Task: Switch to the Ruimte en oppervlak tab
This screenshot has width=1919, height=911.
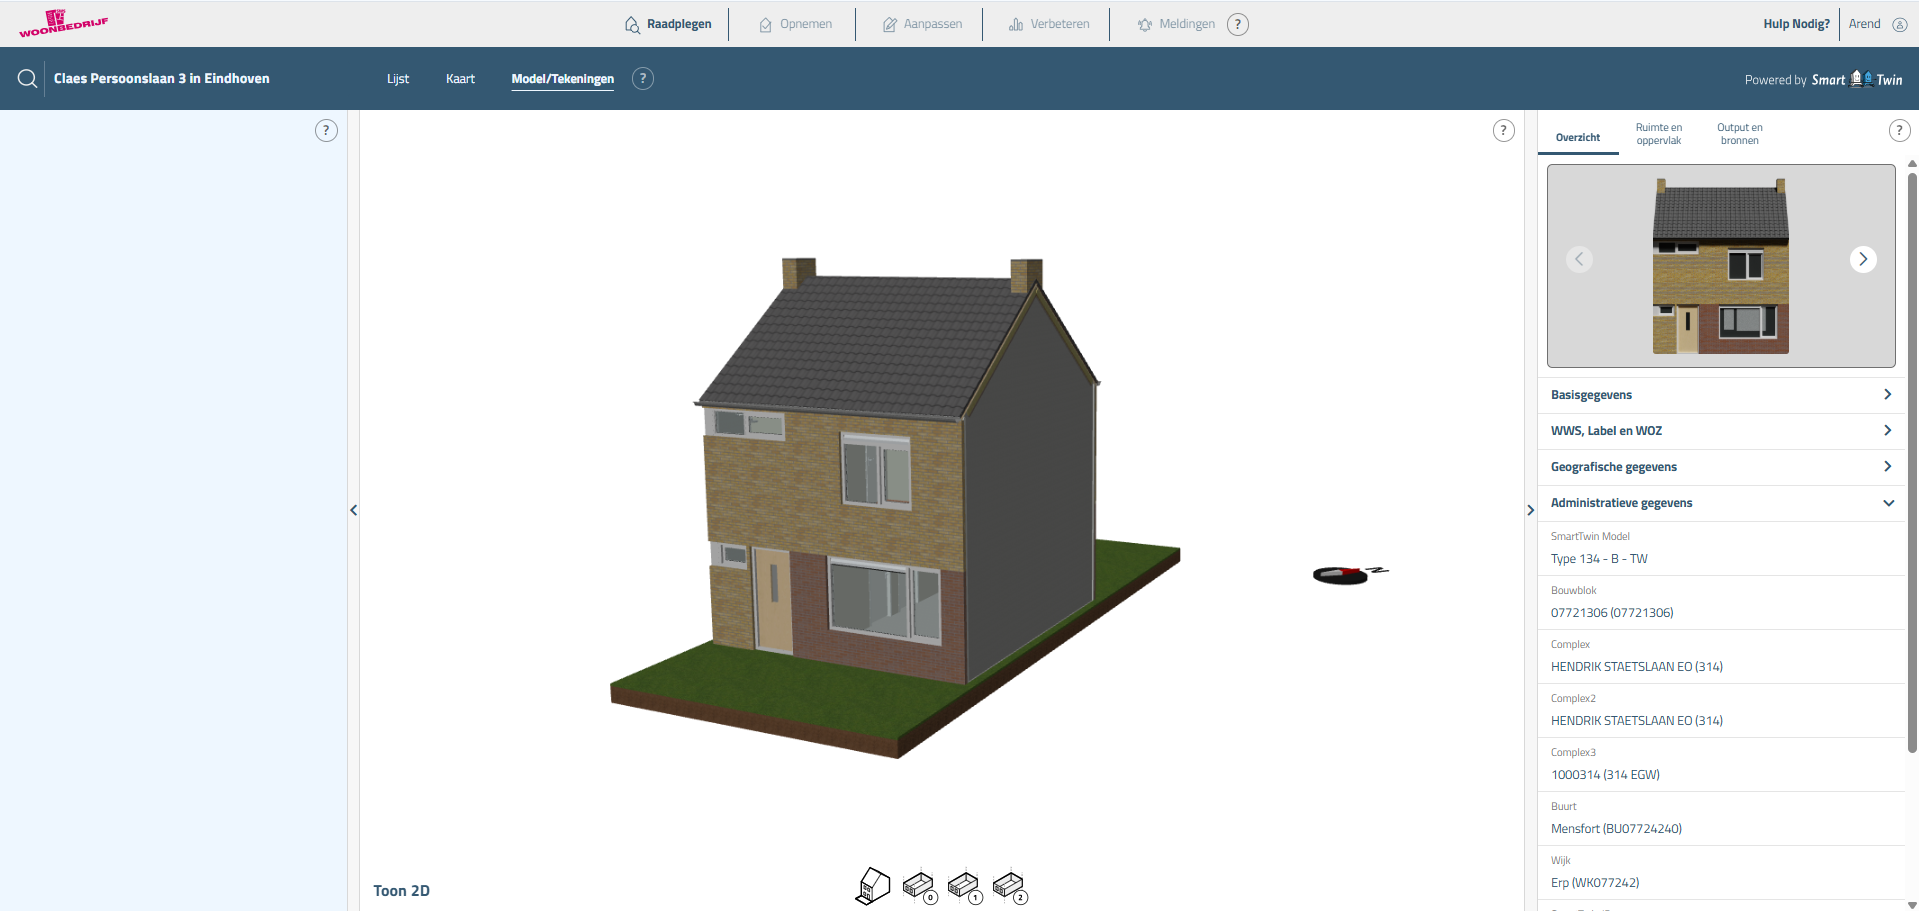Action: point(1658,134)
